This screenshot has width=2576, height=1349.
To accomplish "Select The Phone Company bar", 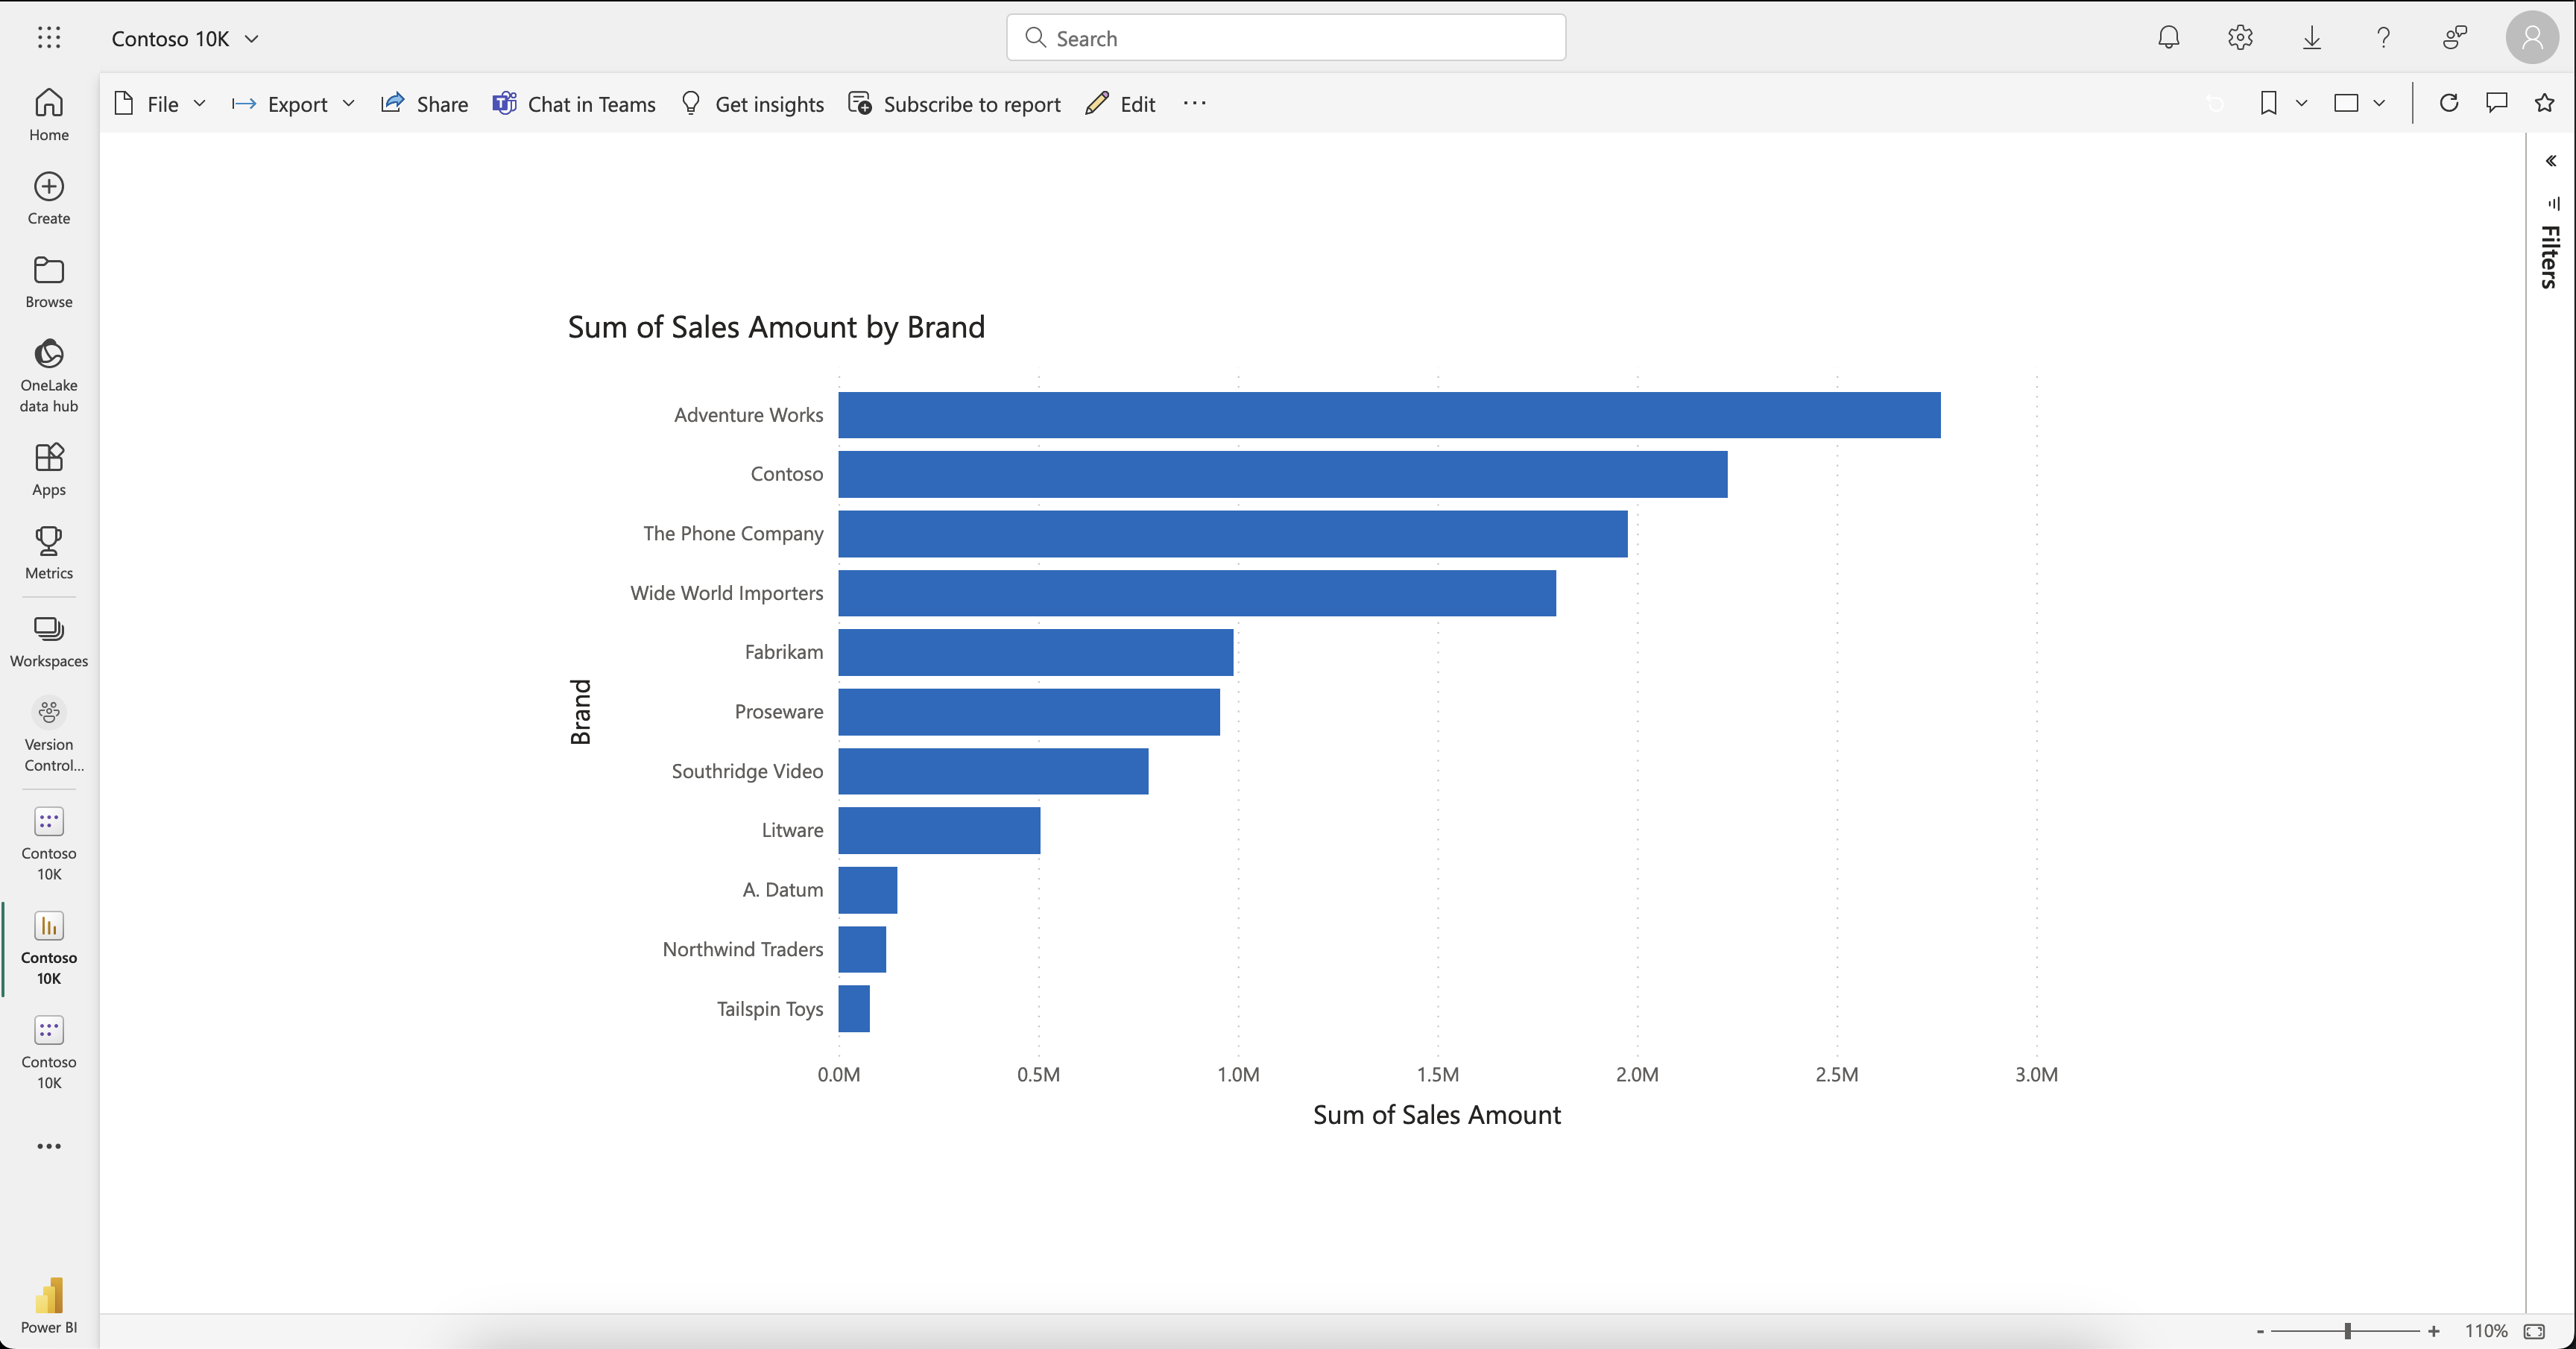I will coord(1233,534).
